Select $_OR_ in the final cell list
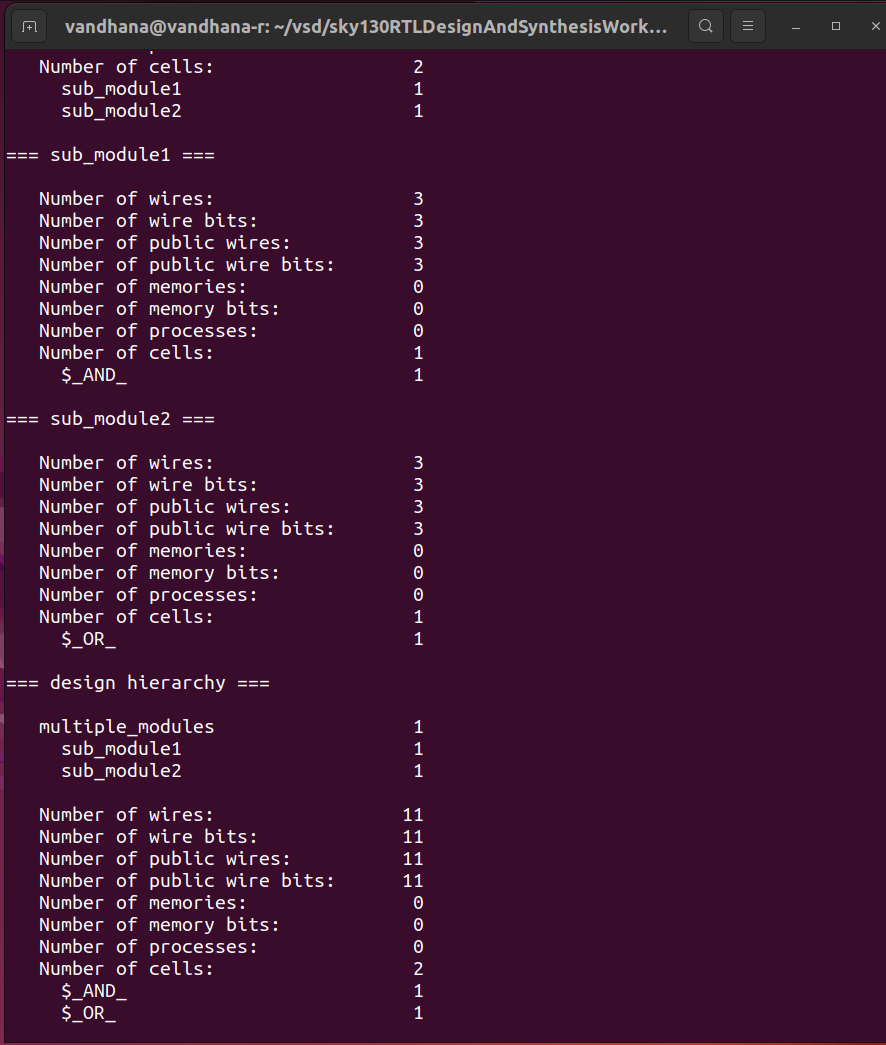 click(x=88, y=1012)
